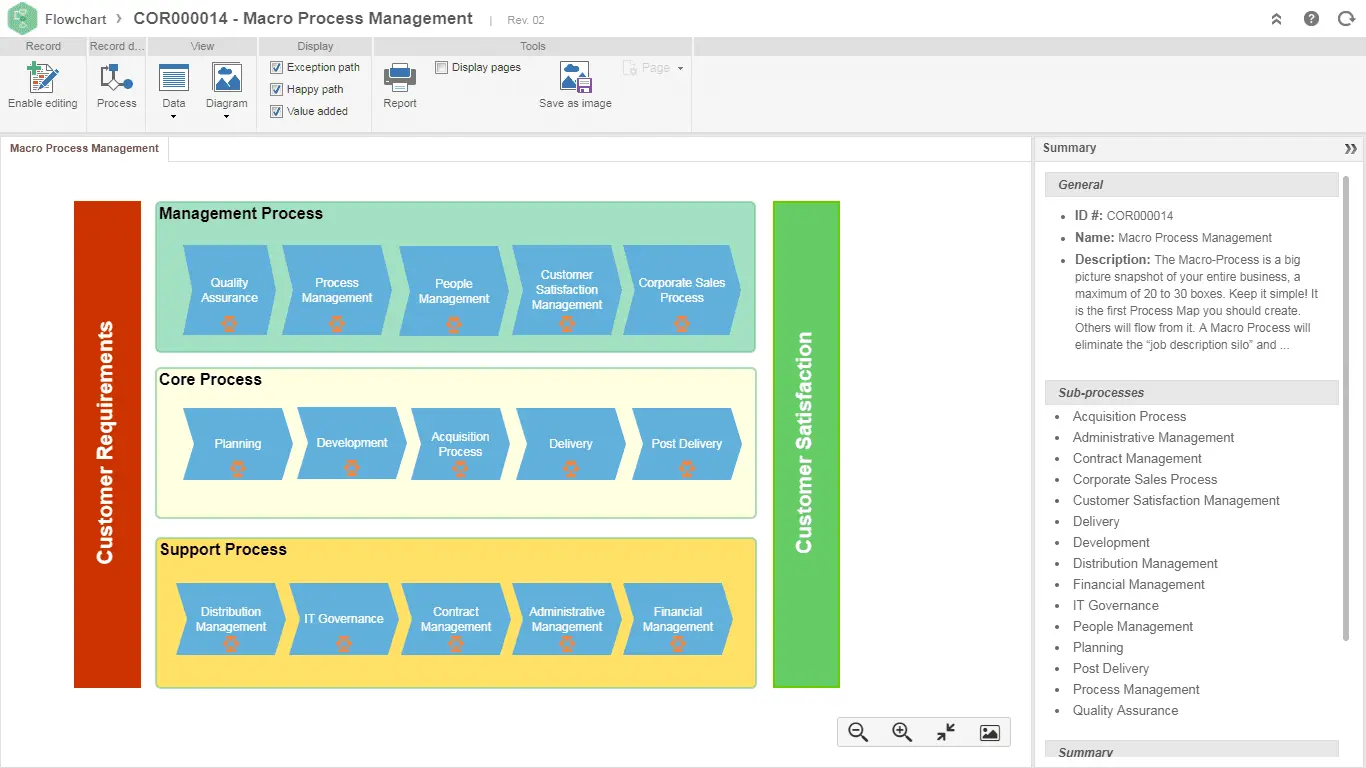
Task: Click the Report printer icon
Action: (400, 79)
